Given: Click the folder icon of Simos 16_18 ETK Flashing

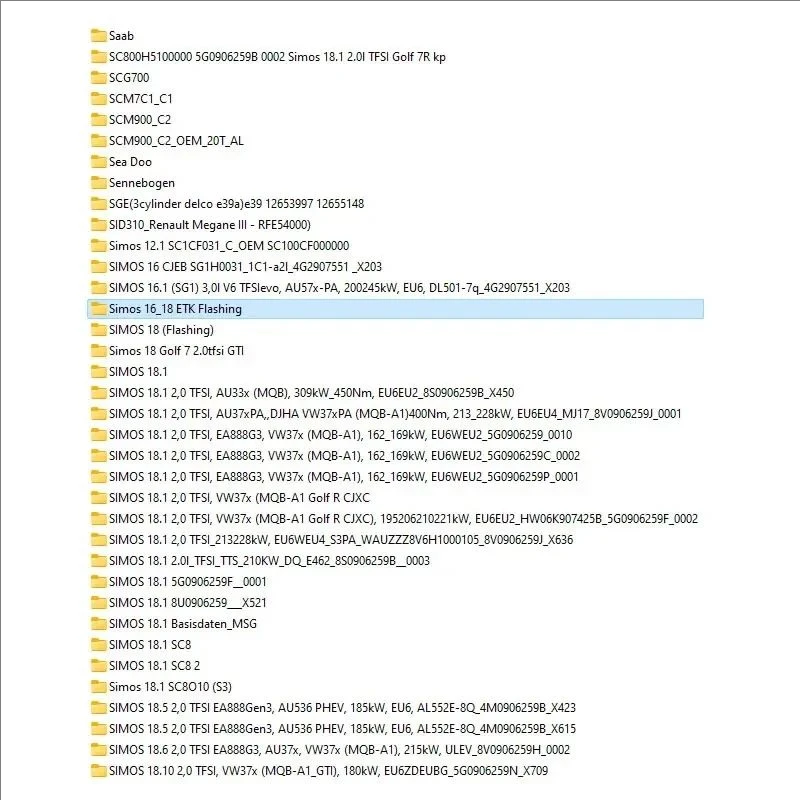Looking at the screenshot, I should (98, 309).
